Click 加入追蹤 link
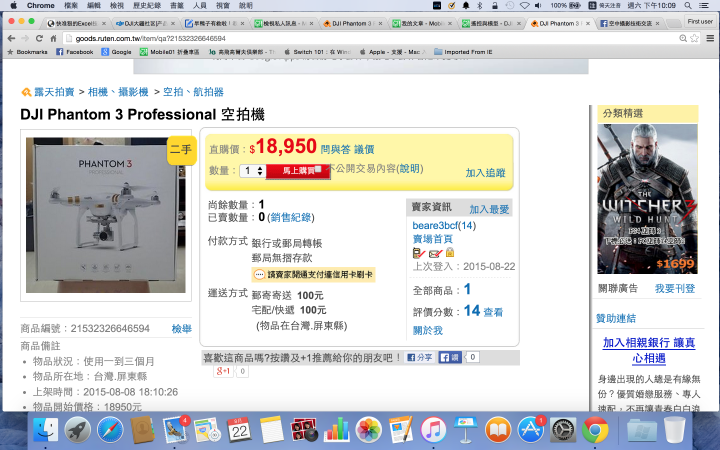 (485, 173)
